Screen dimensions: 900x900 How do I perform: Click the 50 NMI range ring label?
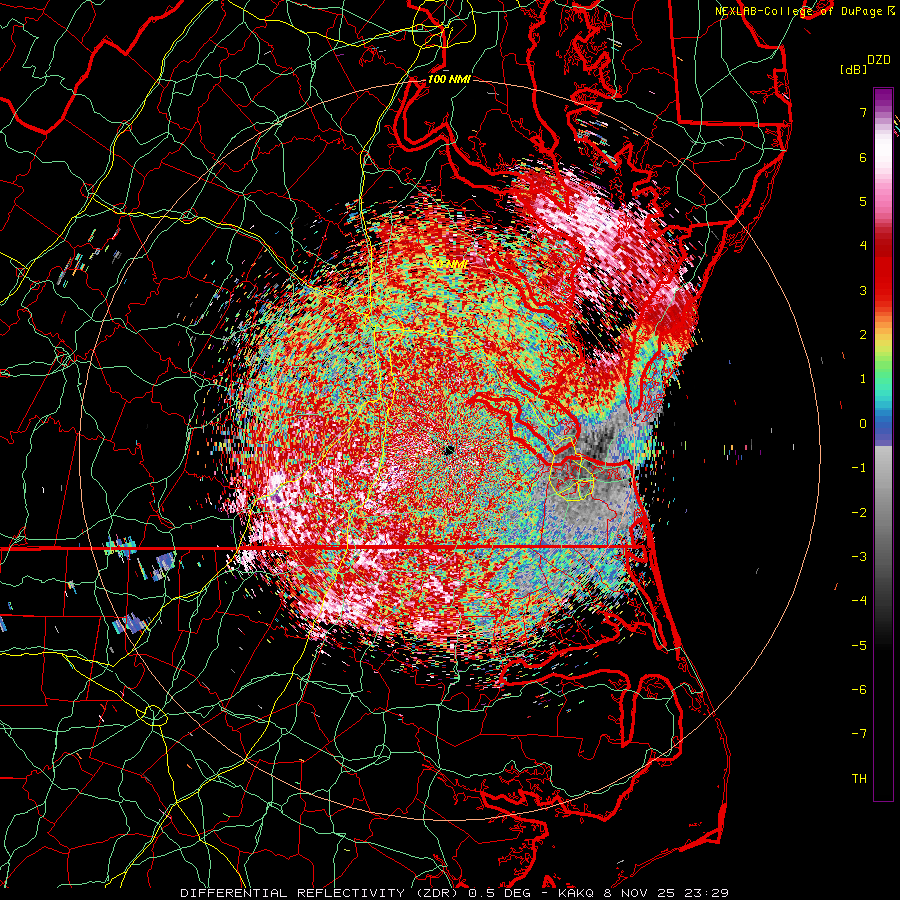pos(449,264)
